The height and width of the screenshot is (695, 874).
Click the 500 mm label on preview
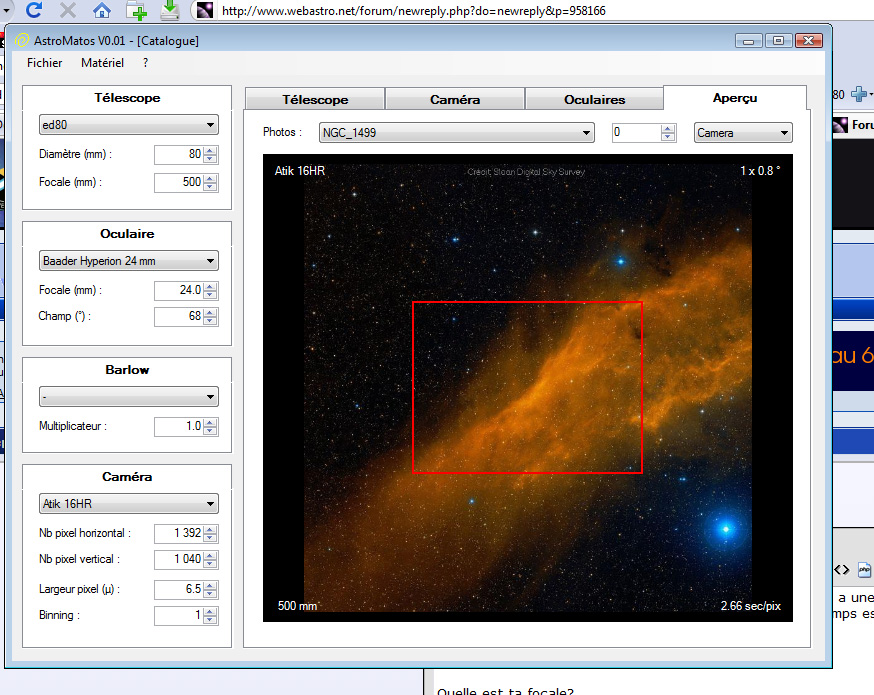coord(297,606)
